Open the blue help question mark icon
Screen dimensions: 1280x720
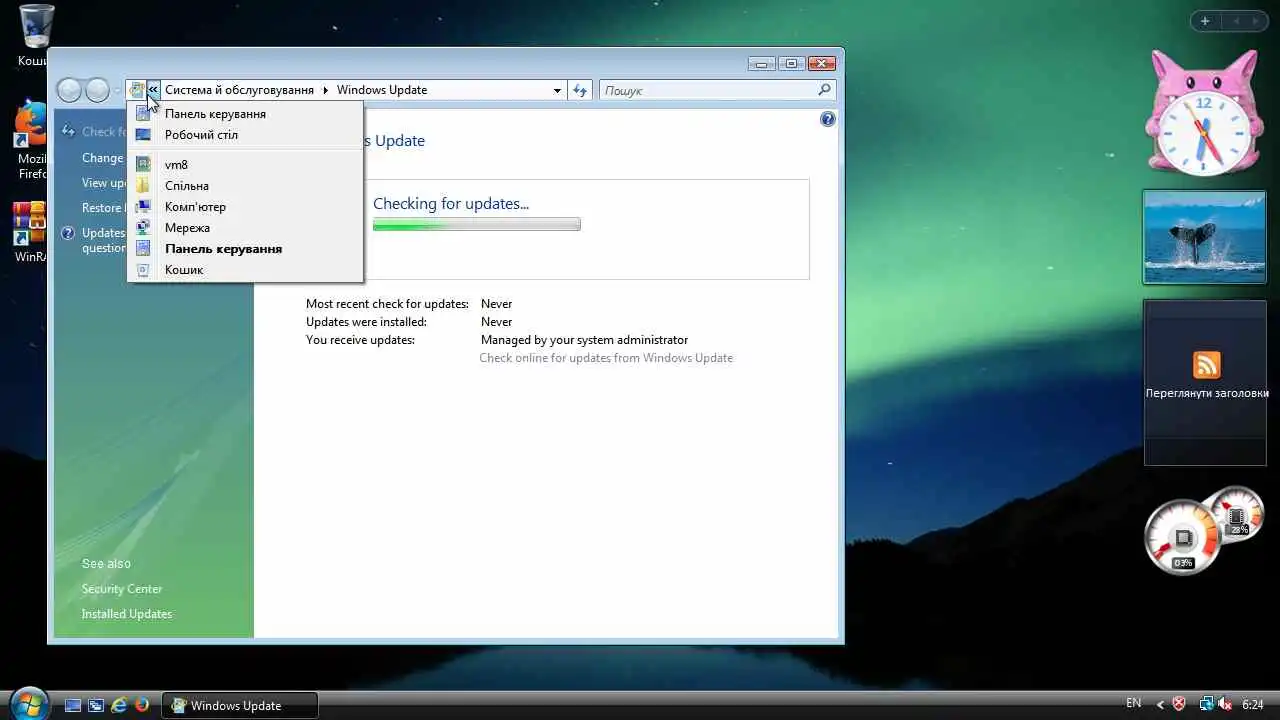coord(827,119)
